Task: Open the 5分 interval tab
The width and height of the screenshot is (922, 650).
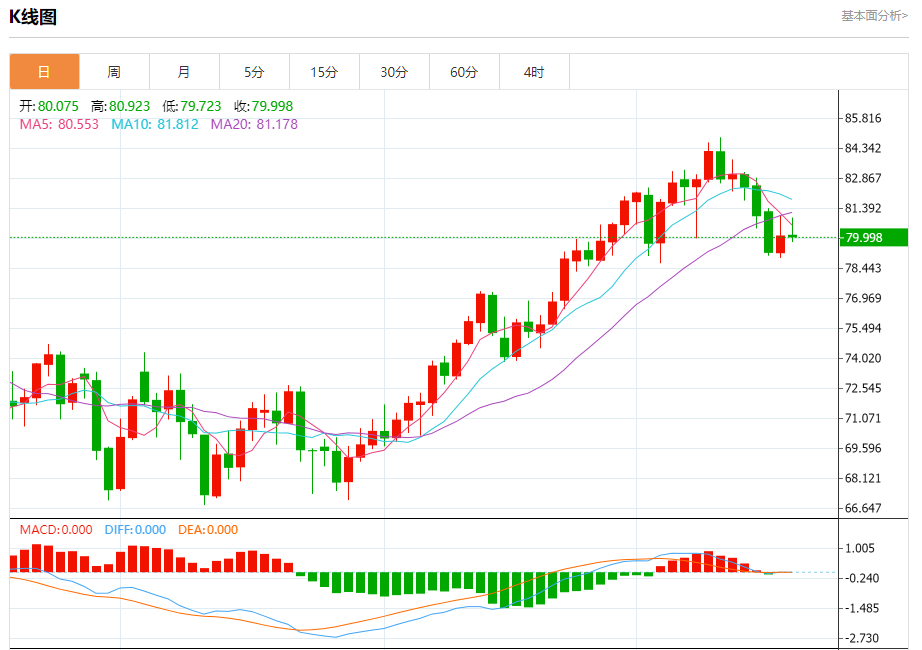Action: (x=254, y=72)
